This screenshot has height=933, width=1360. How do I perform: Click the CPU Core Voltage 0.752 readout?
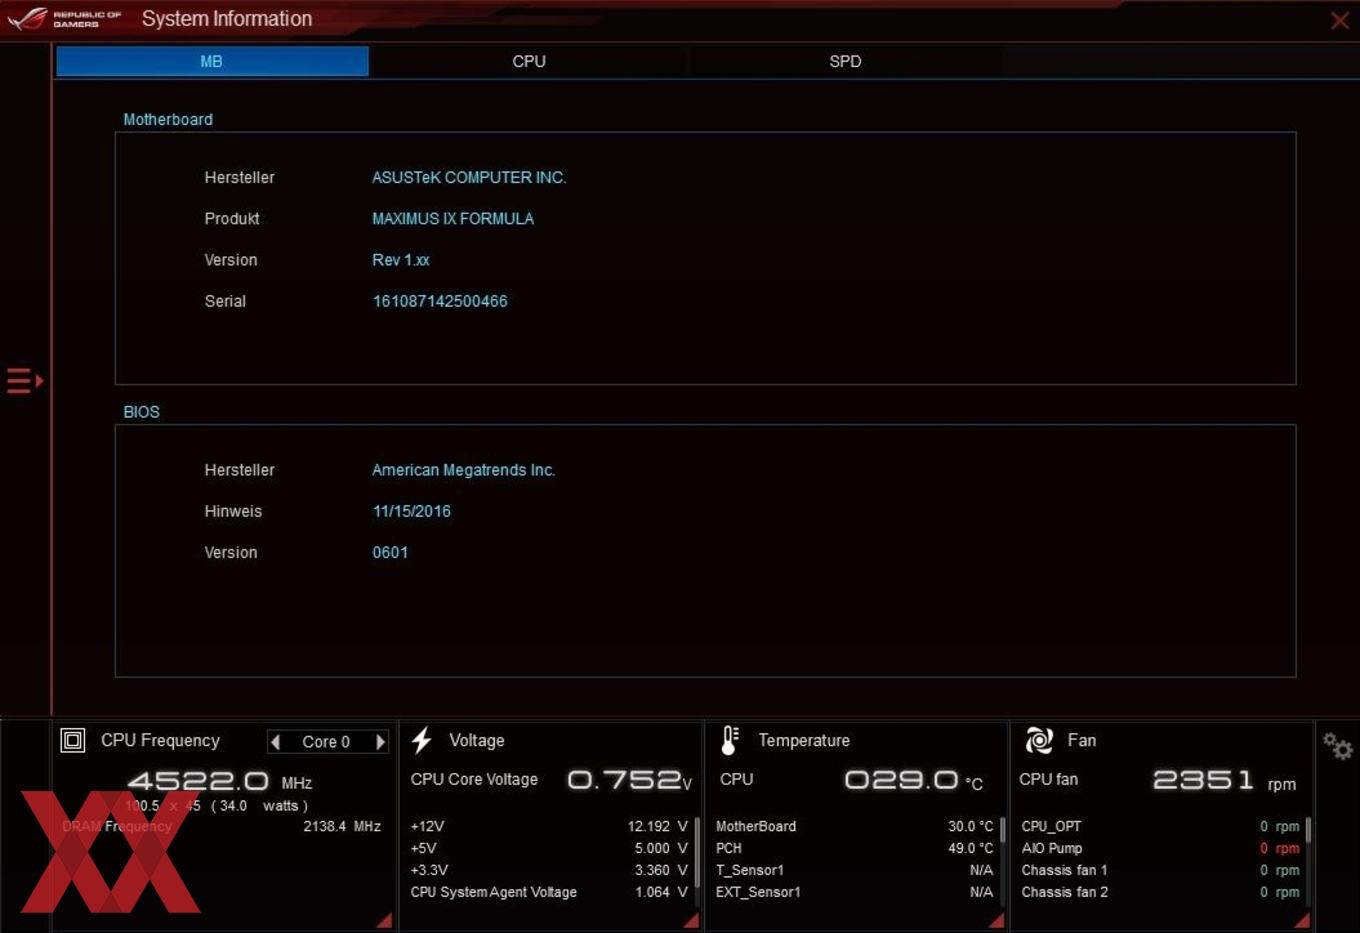coord(629,780)
